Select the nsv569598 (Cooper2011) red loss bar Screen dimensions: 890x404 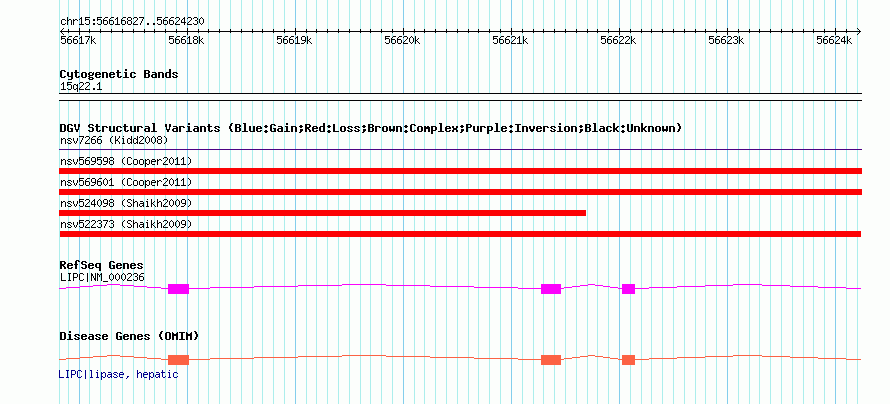coord(460,171)
